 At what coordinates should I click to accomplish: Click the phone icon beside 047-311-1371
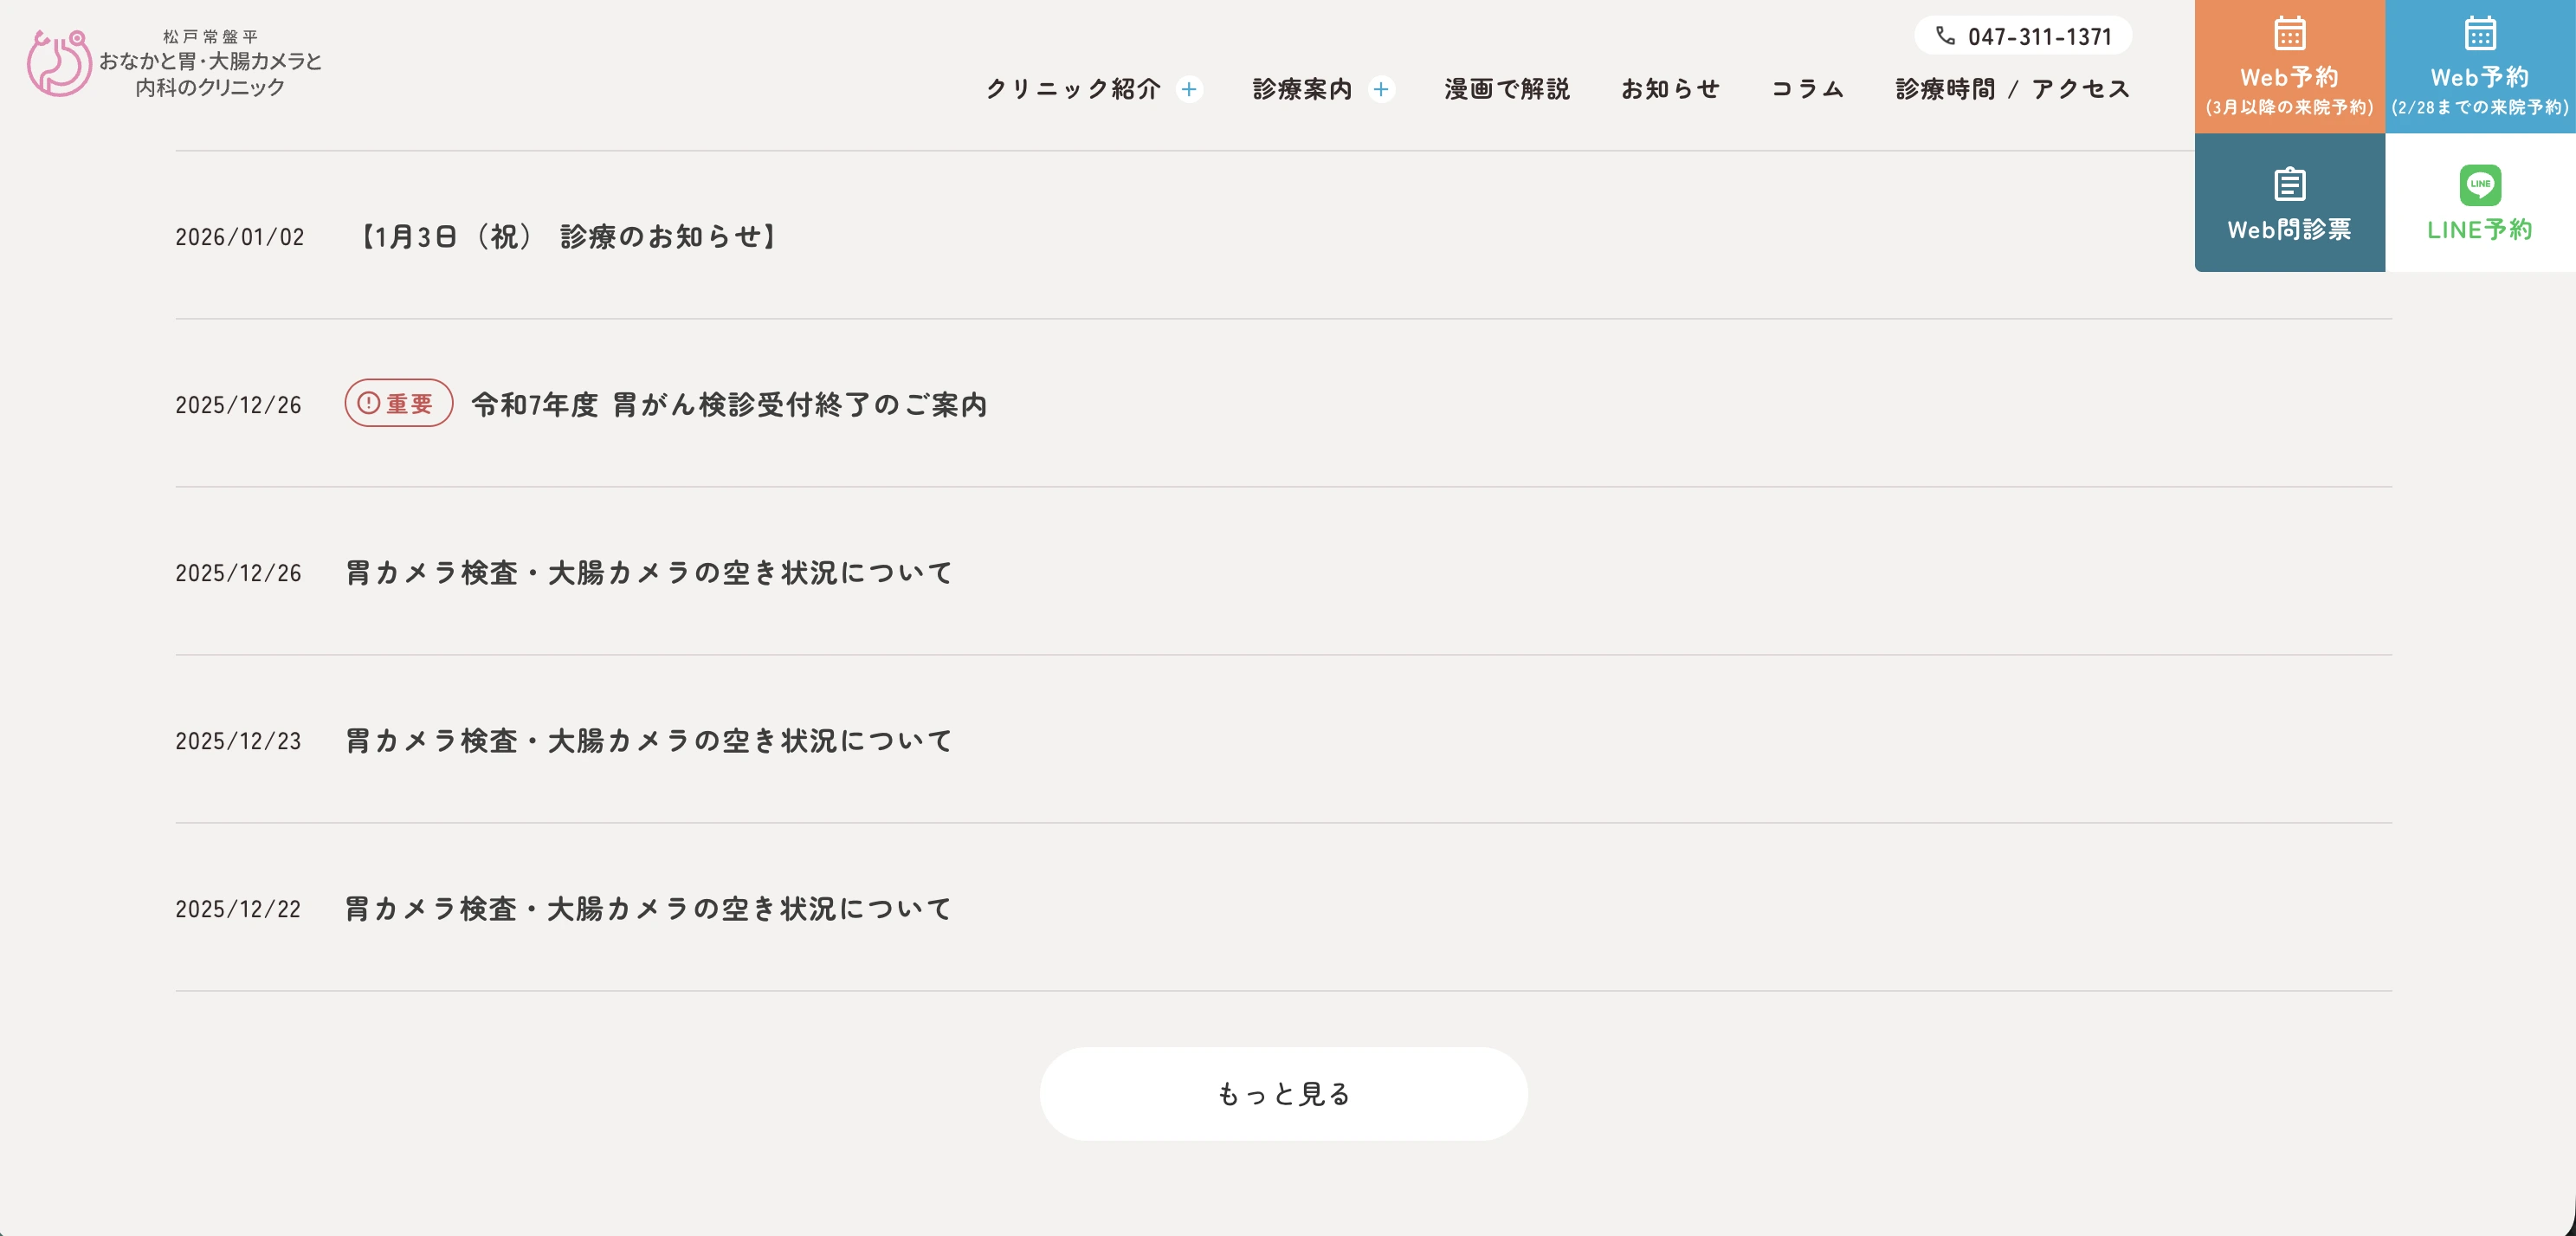[1944, 36]
